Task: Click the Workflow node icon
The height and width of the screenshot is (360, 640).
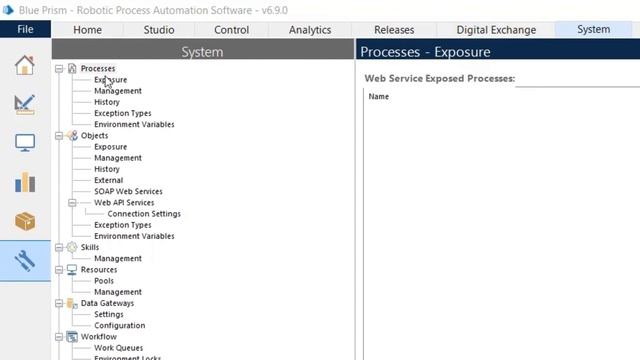Action: tap(72, 336)
